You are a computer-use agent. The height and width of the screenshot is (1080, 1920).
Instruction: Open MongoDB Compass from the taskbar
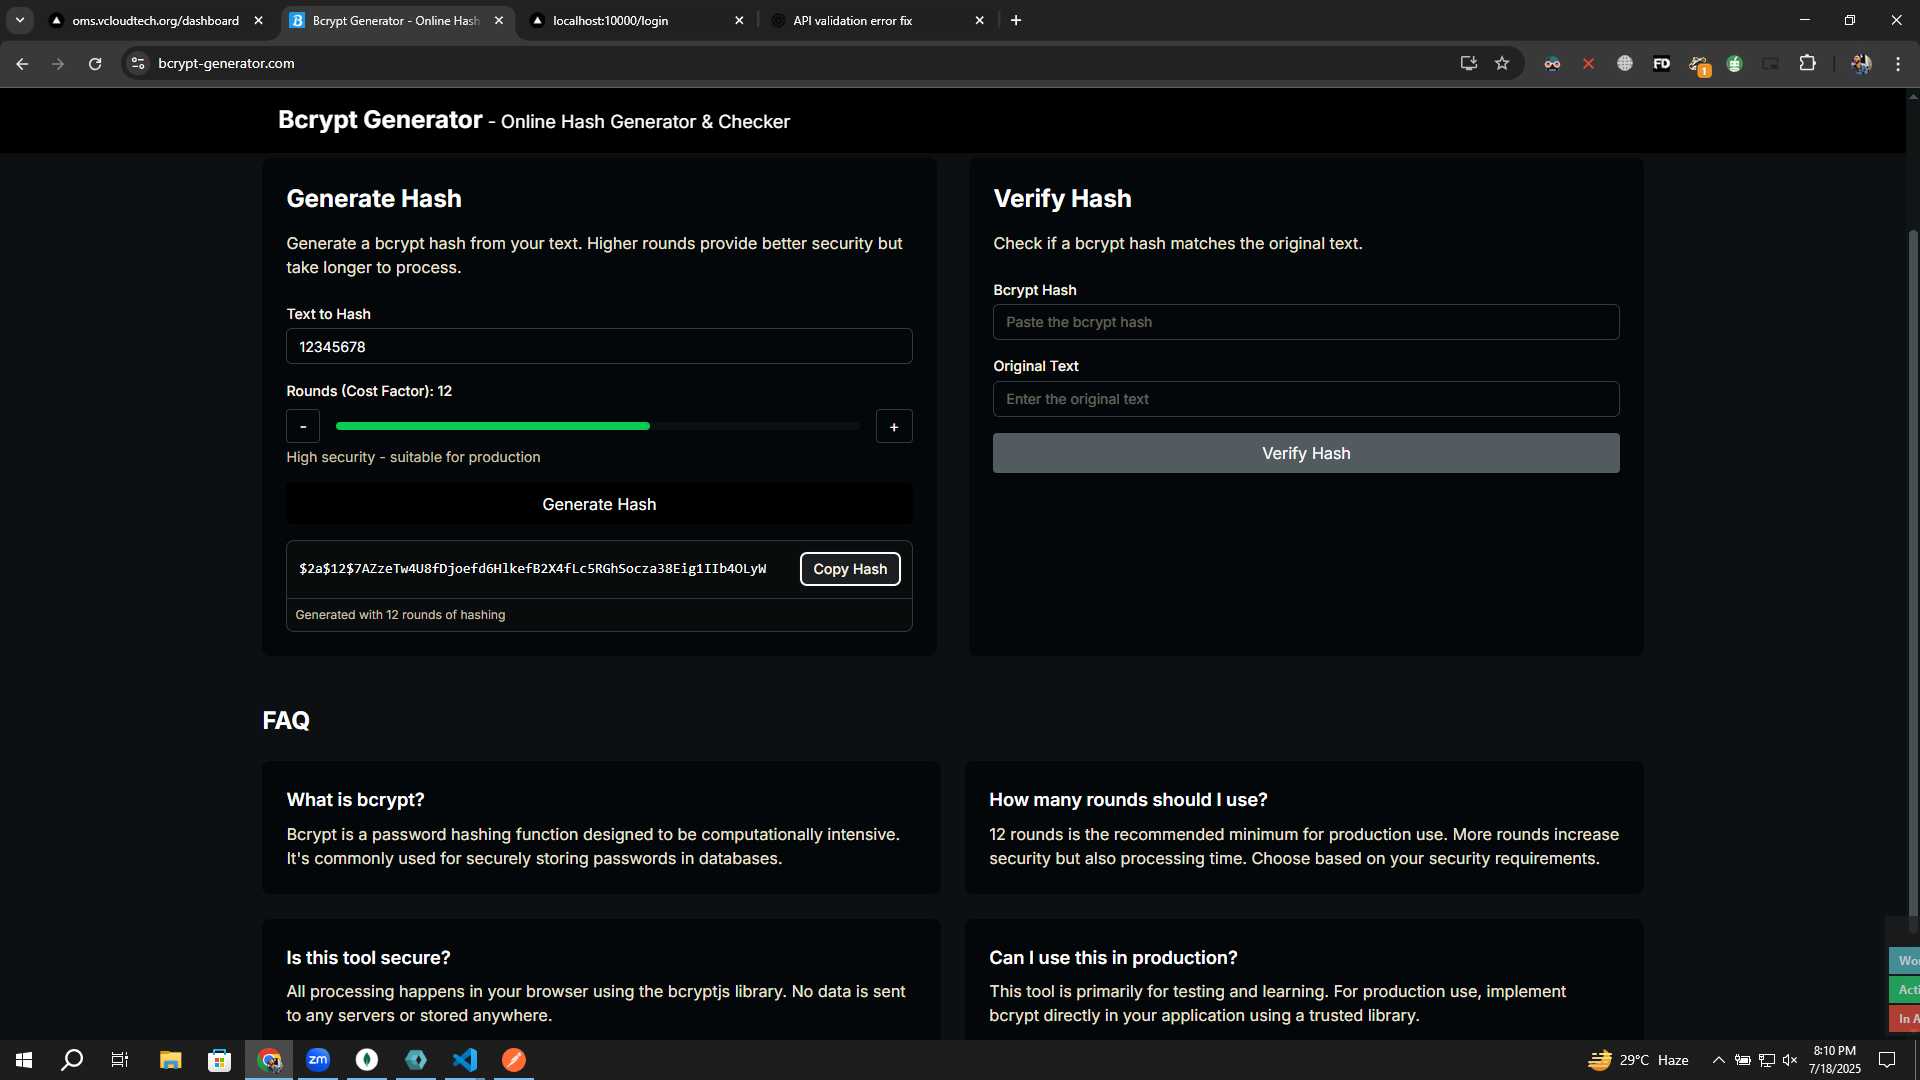(x=367, y=1060)
